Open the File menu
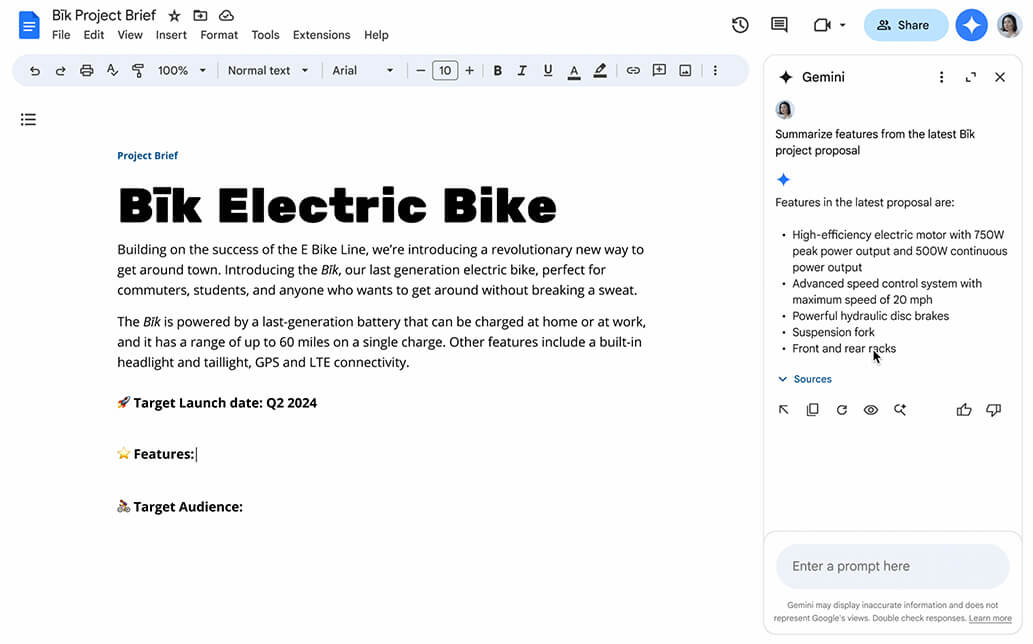The image size is (1033, 644). (x=61, y=35)
